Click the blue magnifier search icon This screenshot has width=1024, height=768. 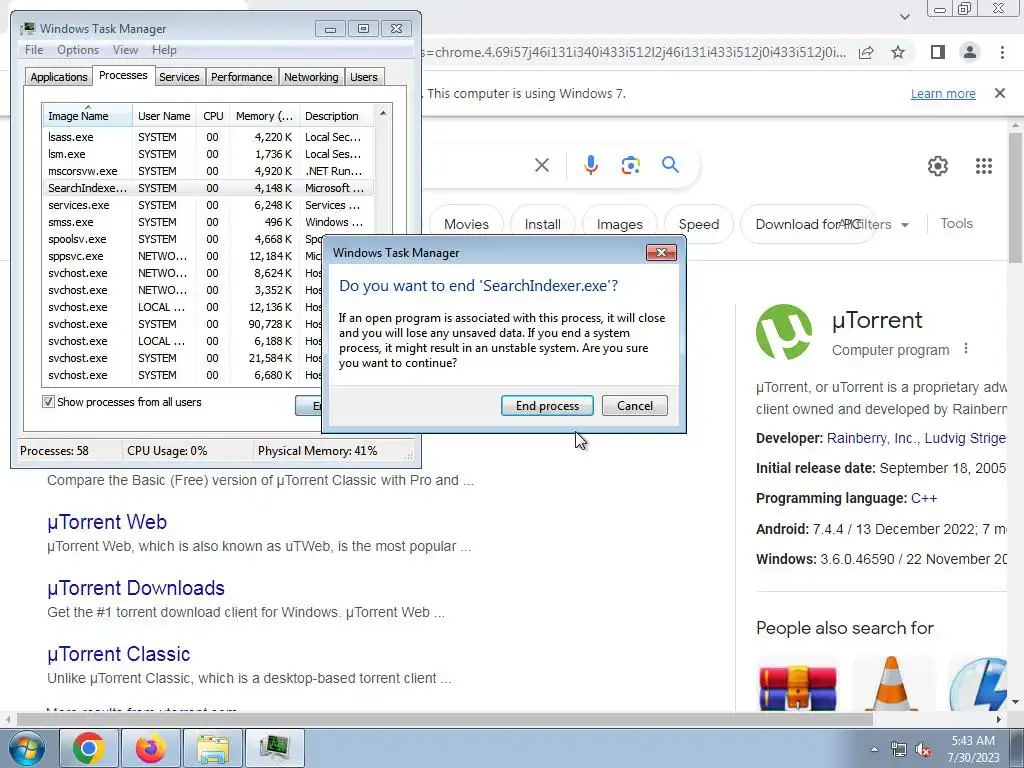point(670,165)
